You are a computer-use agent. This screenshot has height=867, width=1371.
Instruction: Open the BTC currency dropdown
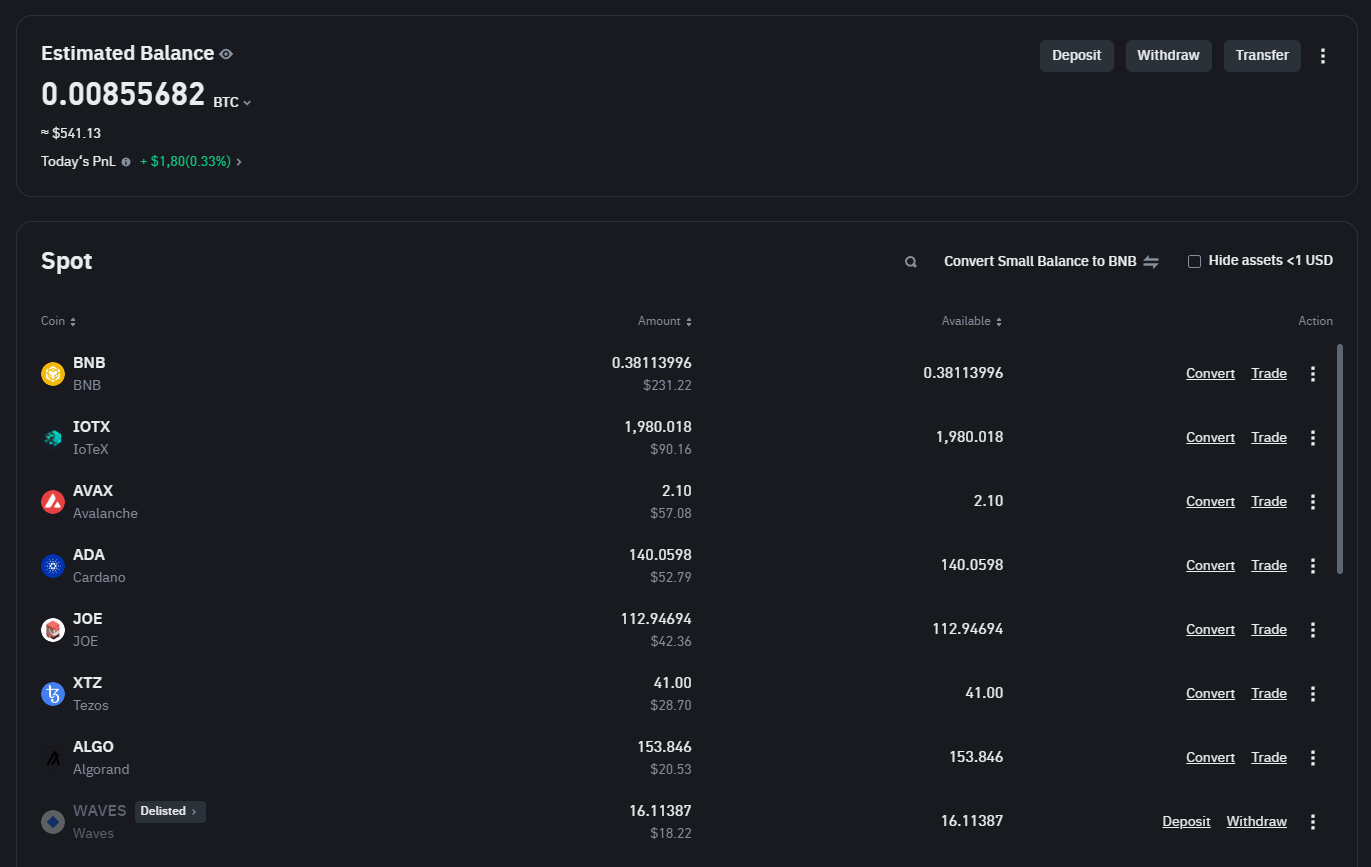[x=232, y=102]
